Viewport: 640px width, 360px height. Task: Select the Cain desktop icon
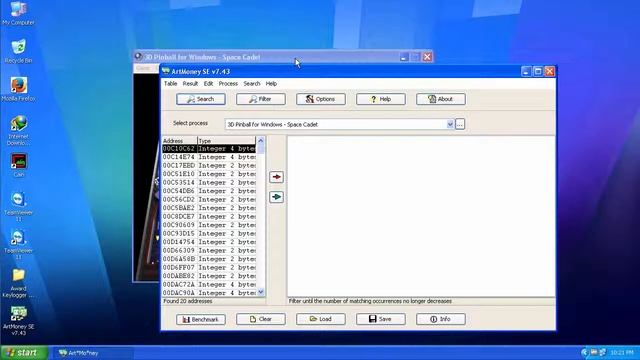18,165
